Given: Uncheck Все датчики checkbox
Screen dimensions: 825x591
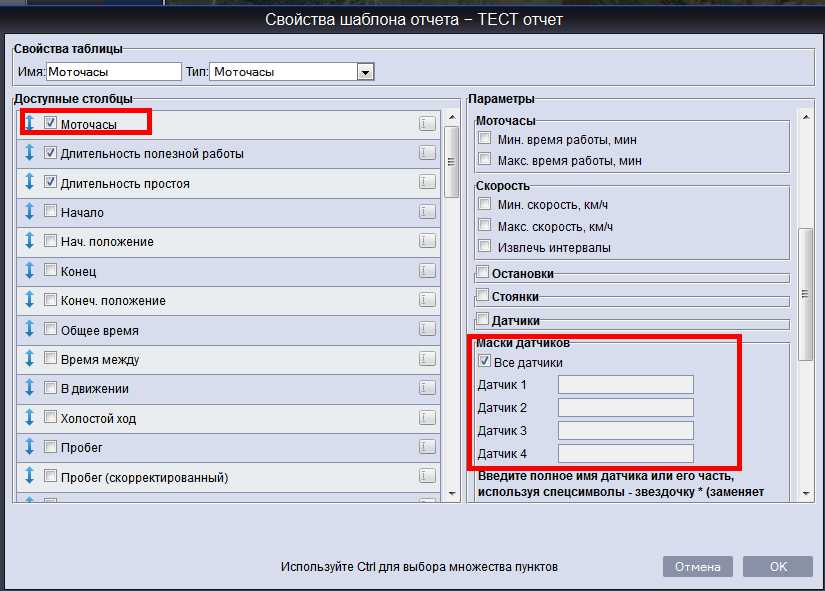Looking at the screenshot, I should (484, 361).
